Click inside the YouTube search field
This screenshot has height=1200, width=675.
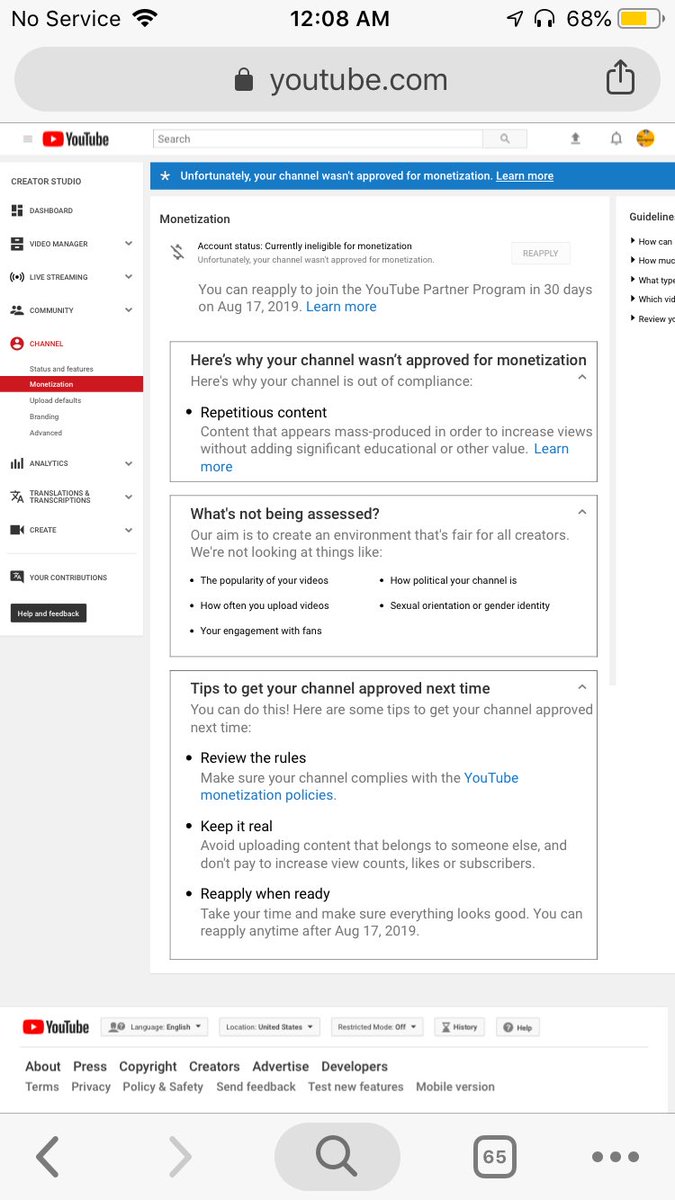click(318, 139)
